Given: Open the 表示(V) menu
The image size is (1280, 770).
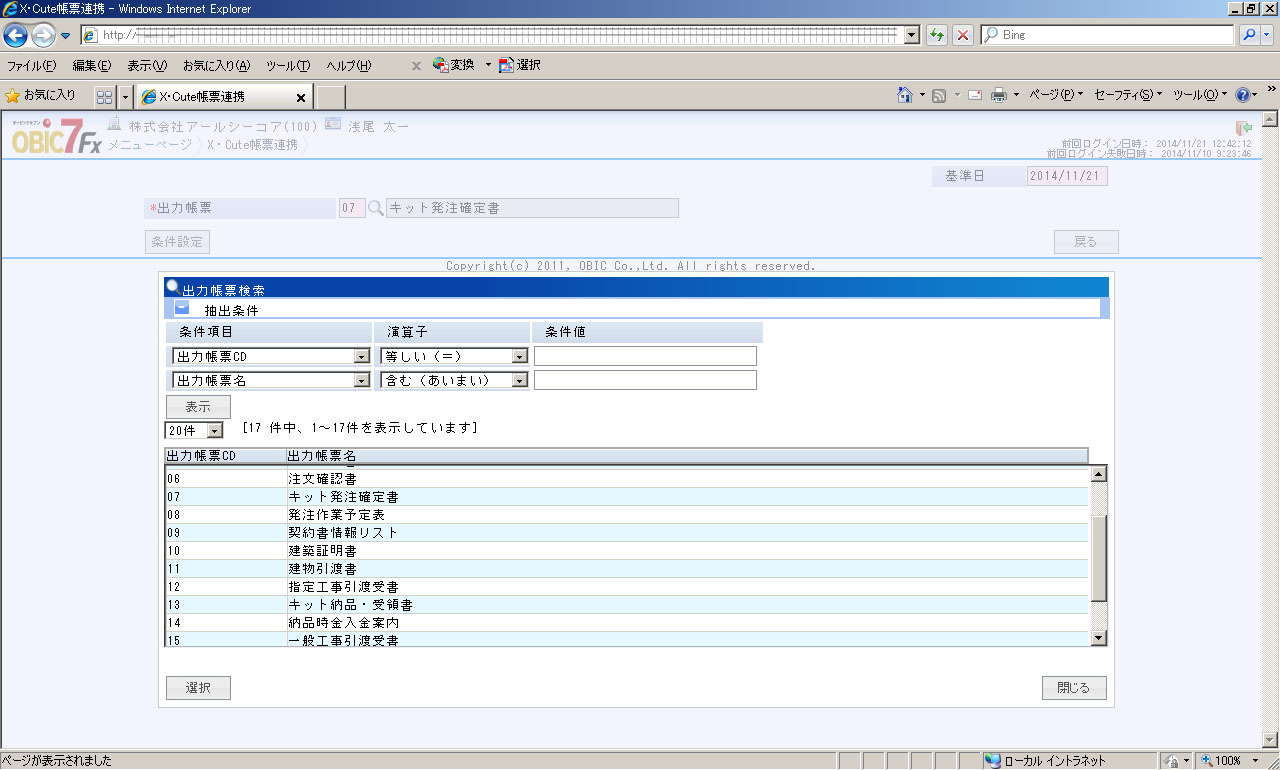Looking at the screenshot, I should click(x=147, y=66).
